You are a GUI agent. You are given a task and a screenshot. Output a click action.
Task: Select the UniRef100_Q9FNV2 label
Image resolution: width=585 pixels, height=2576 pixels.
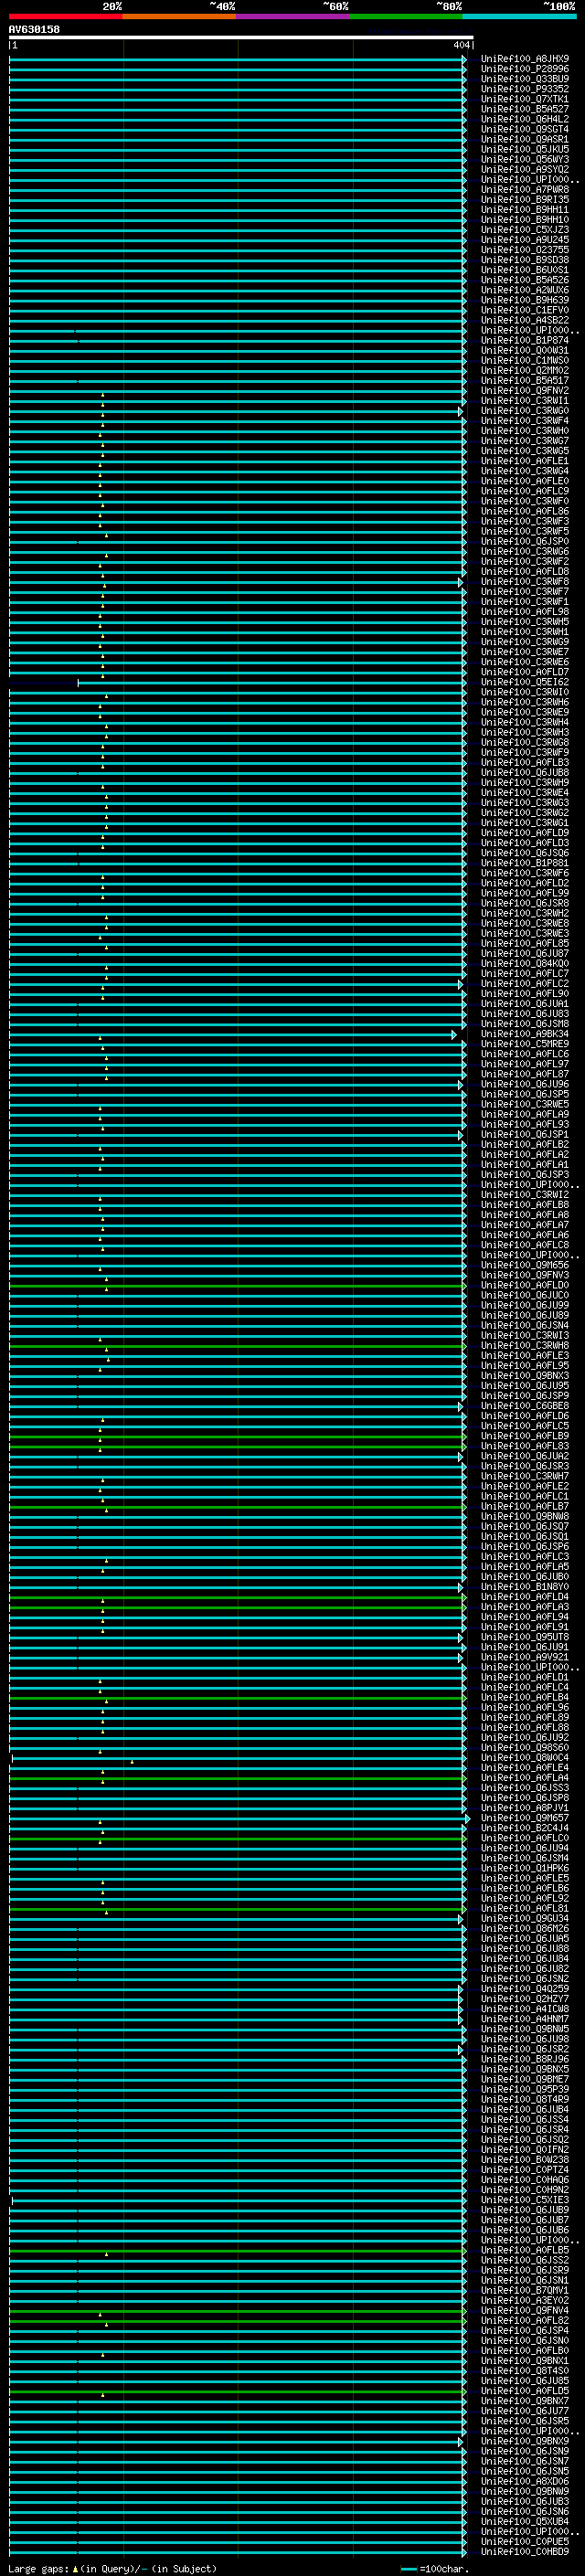pos(525,391)
